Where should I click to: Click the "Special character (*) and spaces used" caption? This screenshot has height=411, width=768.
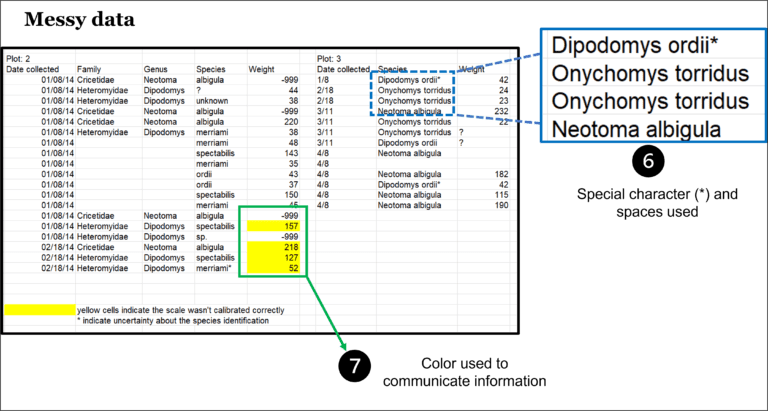(x=657, y=203)
